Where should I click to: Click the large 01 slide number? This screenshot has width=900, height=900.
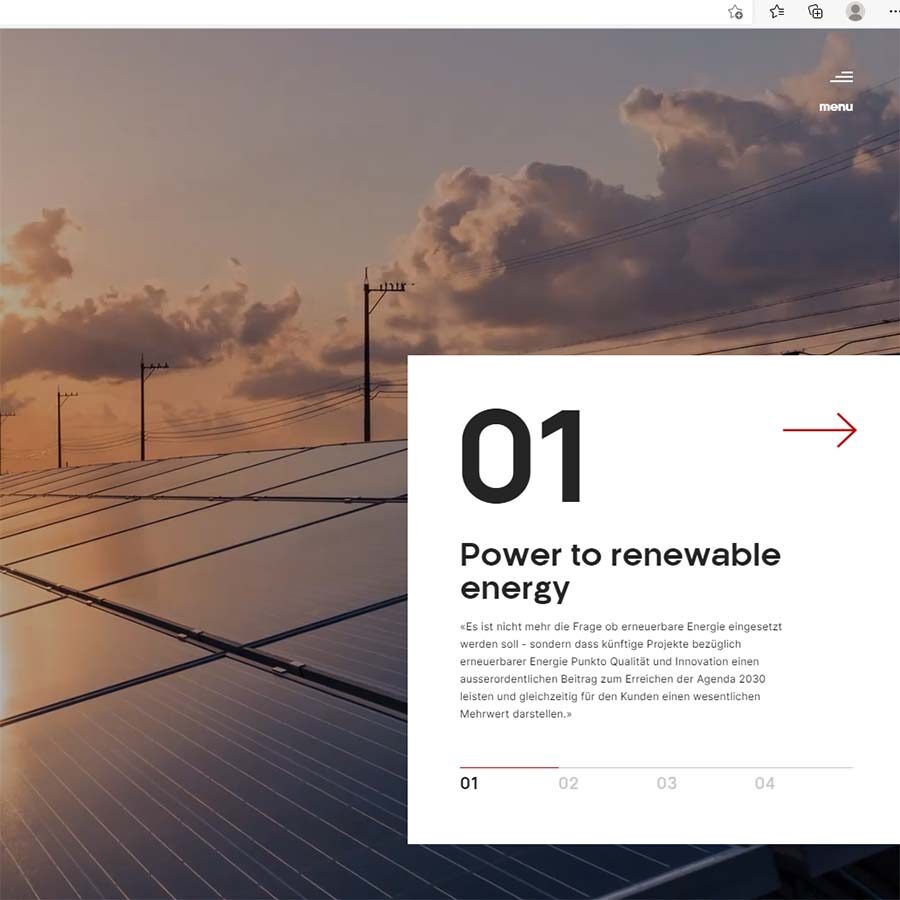(521, 456)
